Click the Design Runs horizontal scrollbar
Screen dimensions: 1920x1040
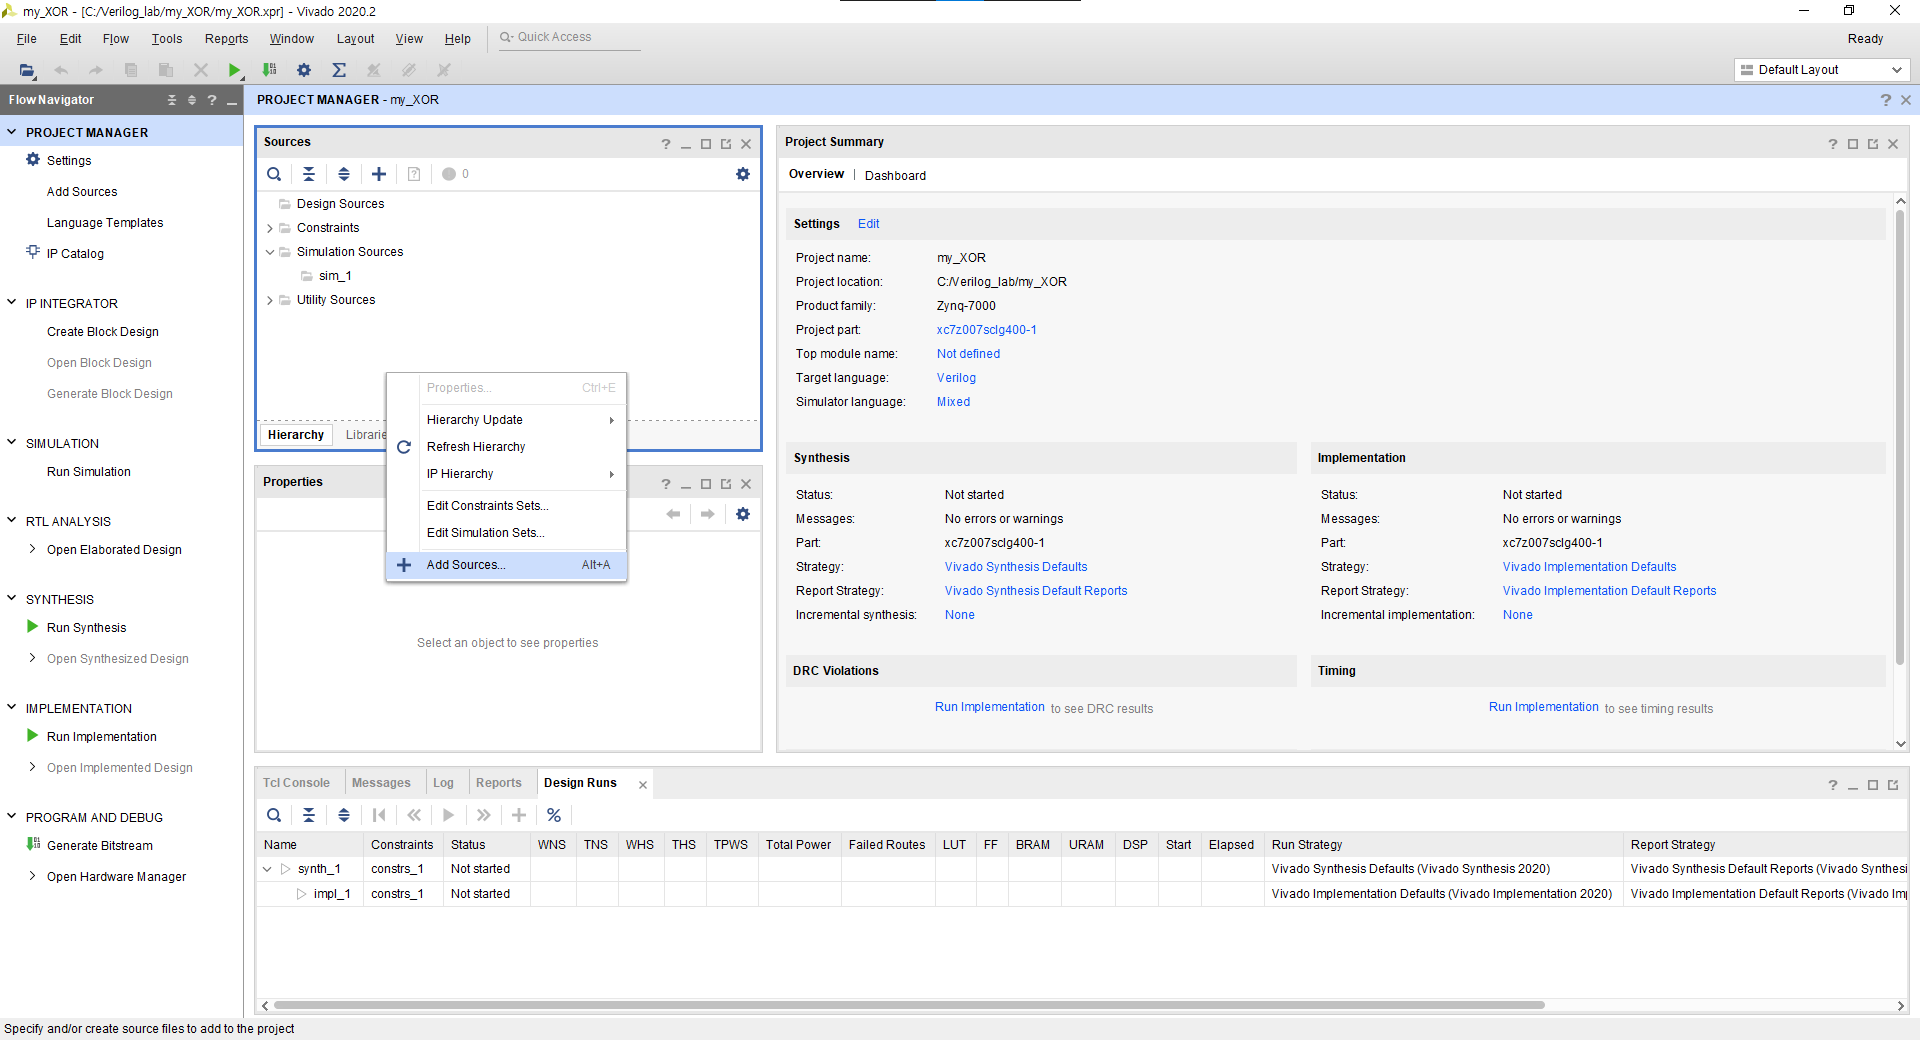(909, 1005)
